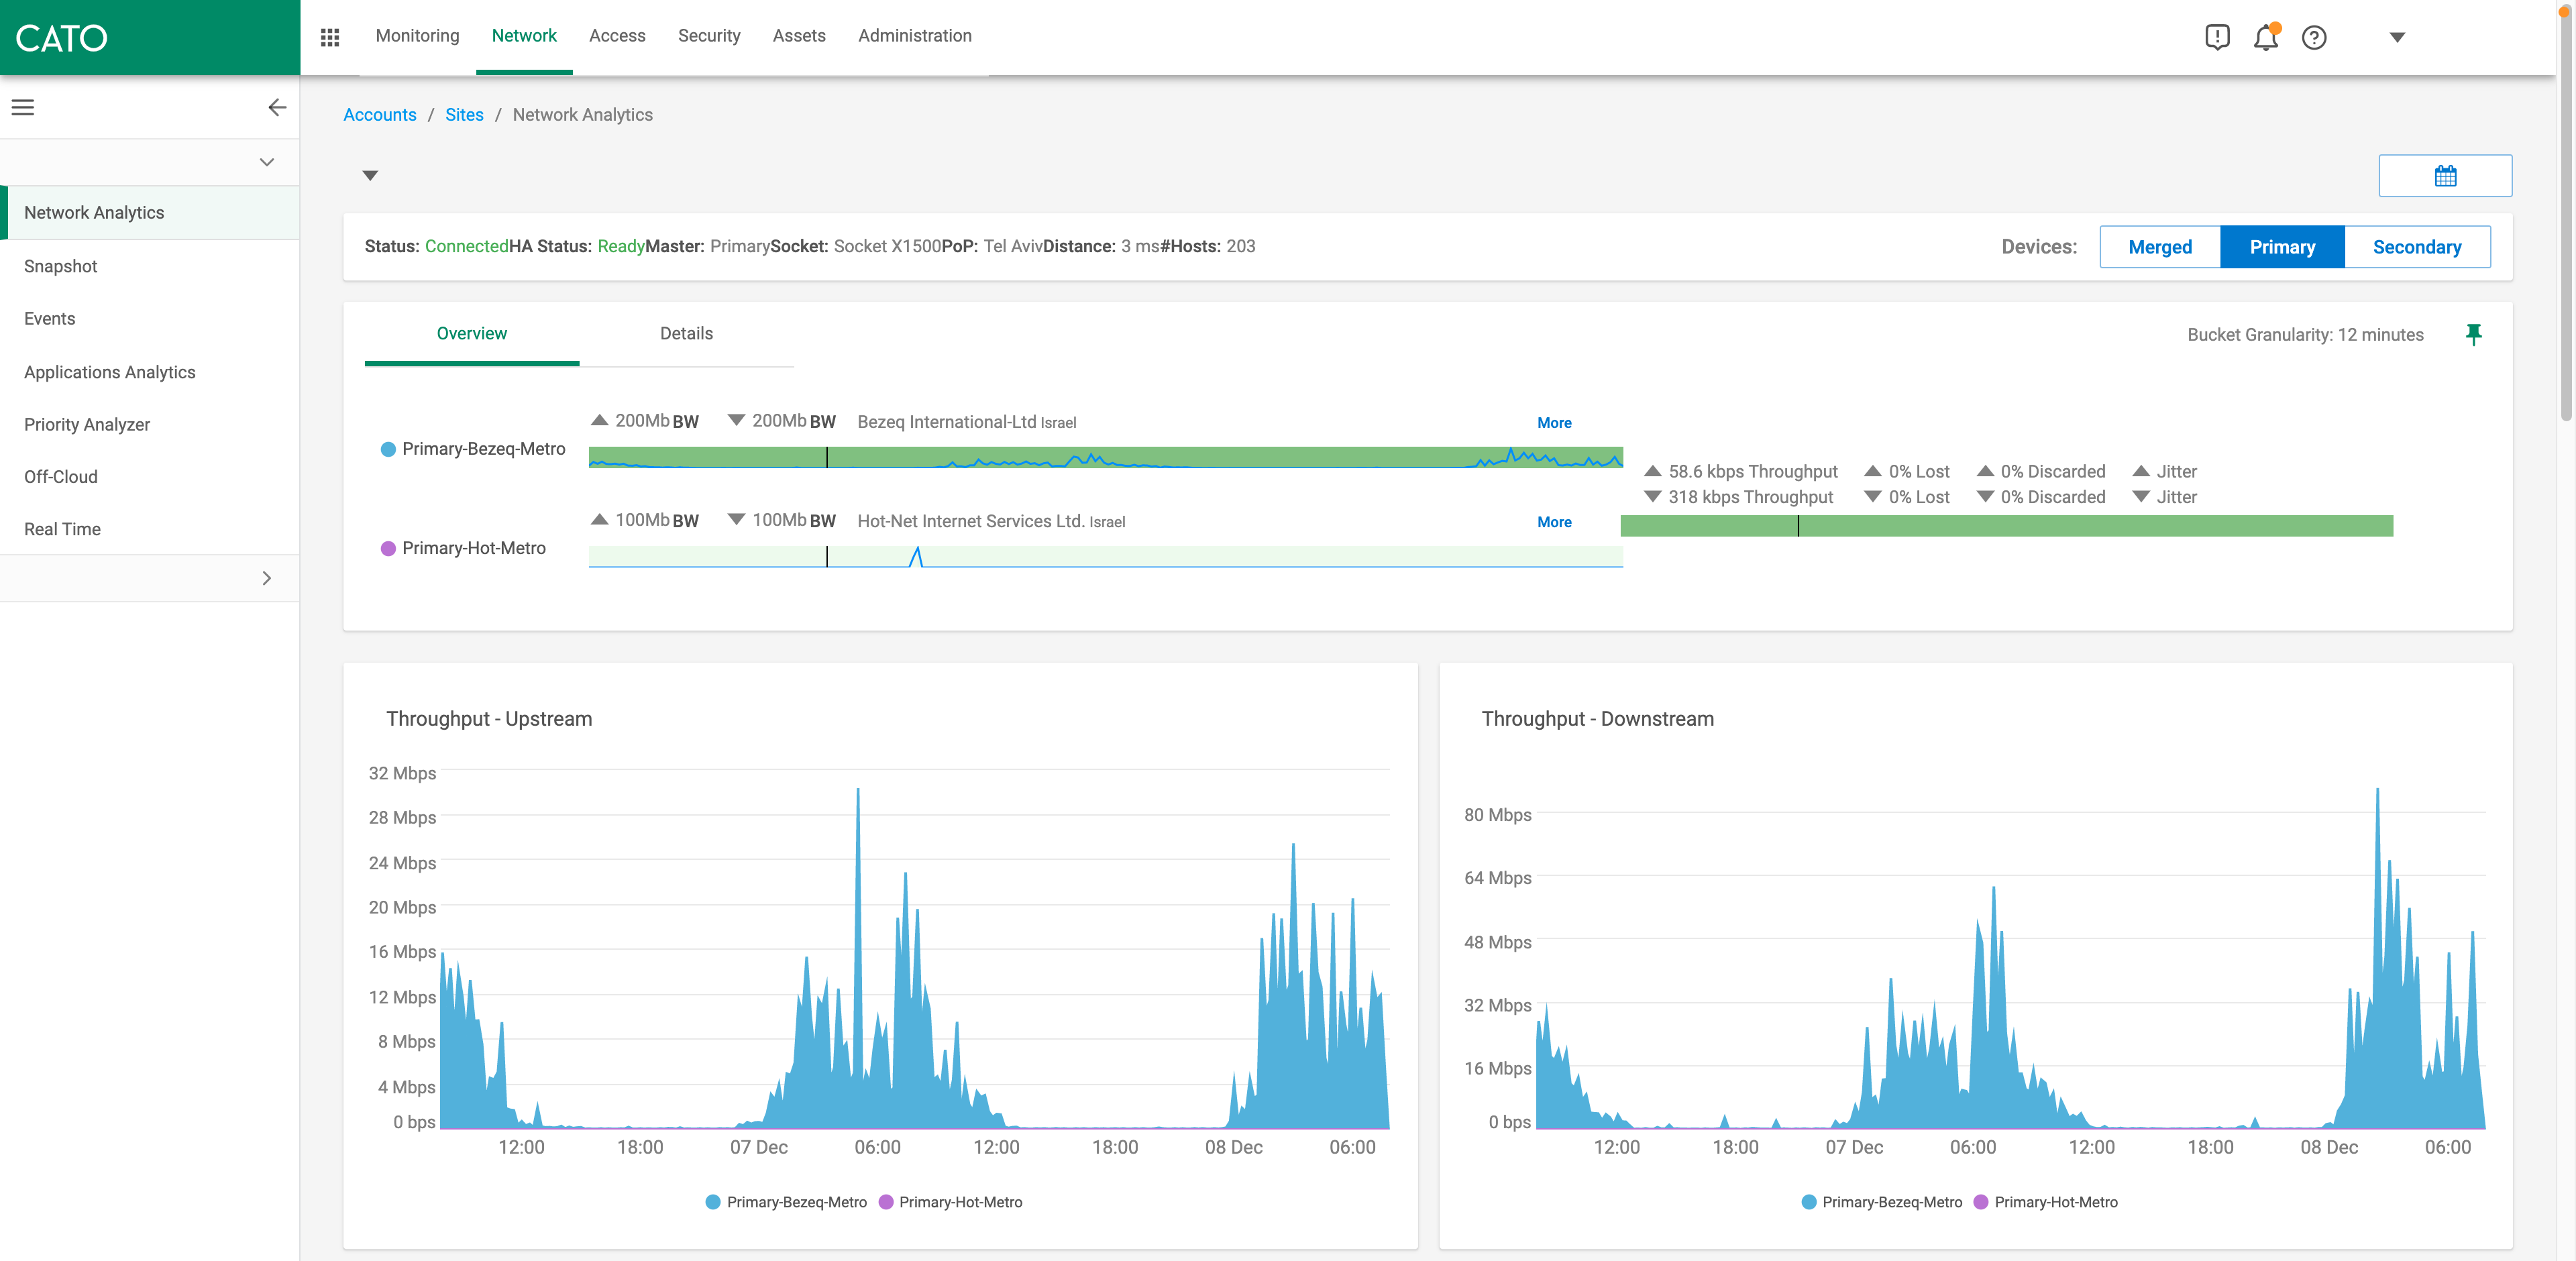Open the help question mark icon
This screenshot has width=2576, height=1261.
tap(2314, 37)
